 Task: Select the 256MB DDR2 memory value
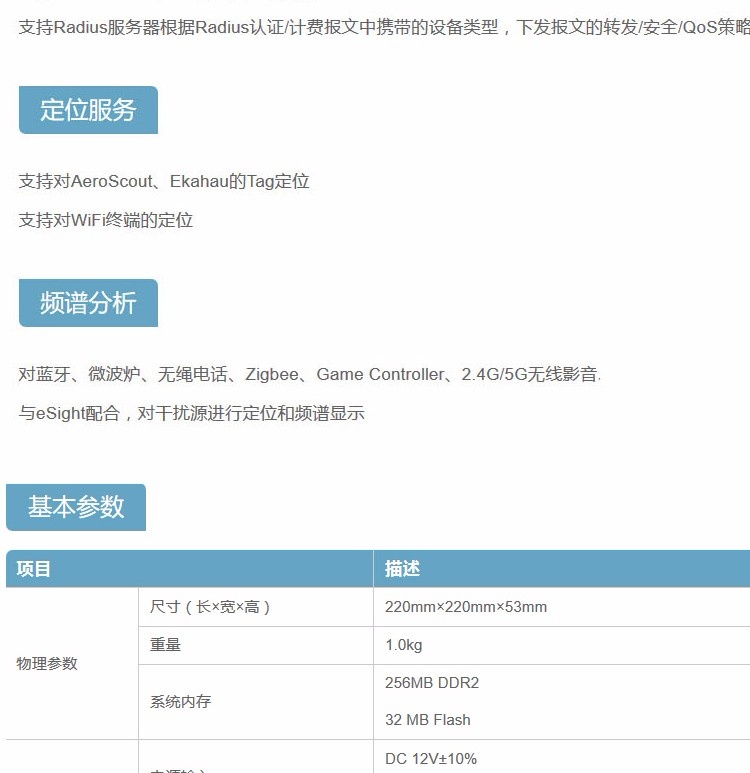point(432,683)
